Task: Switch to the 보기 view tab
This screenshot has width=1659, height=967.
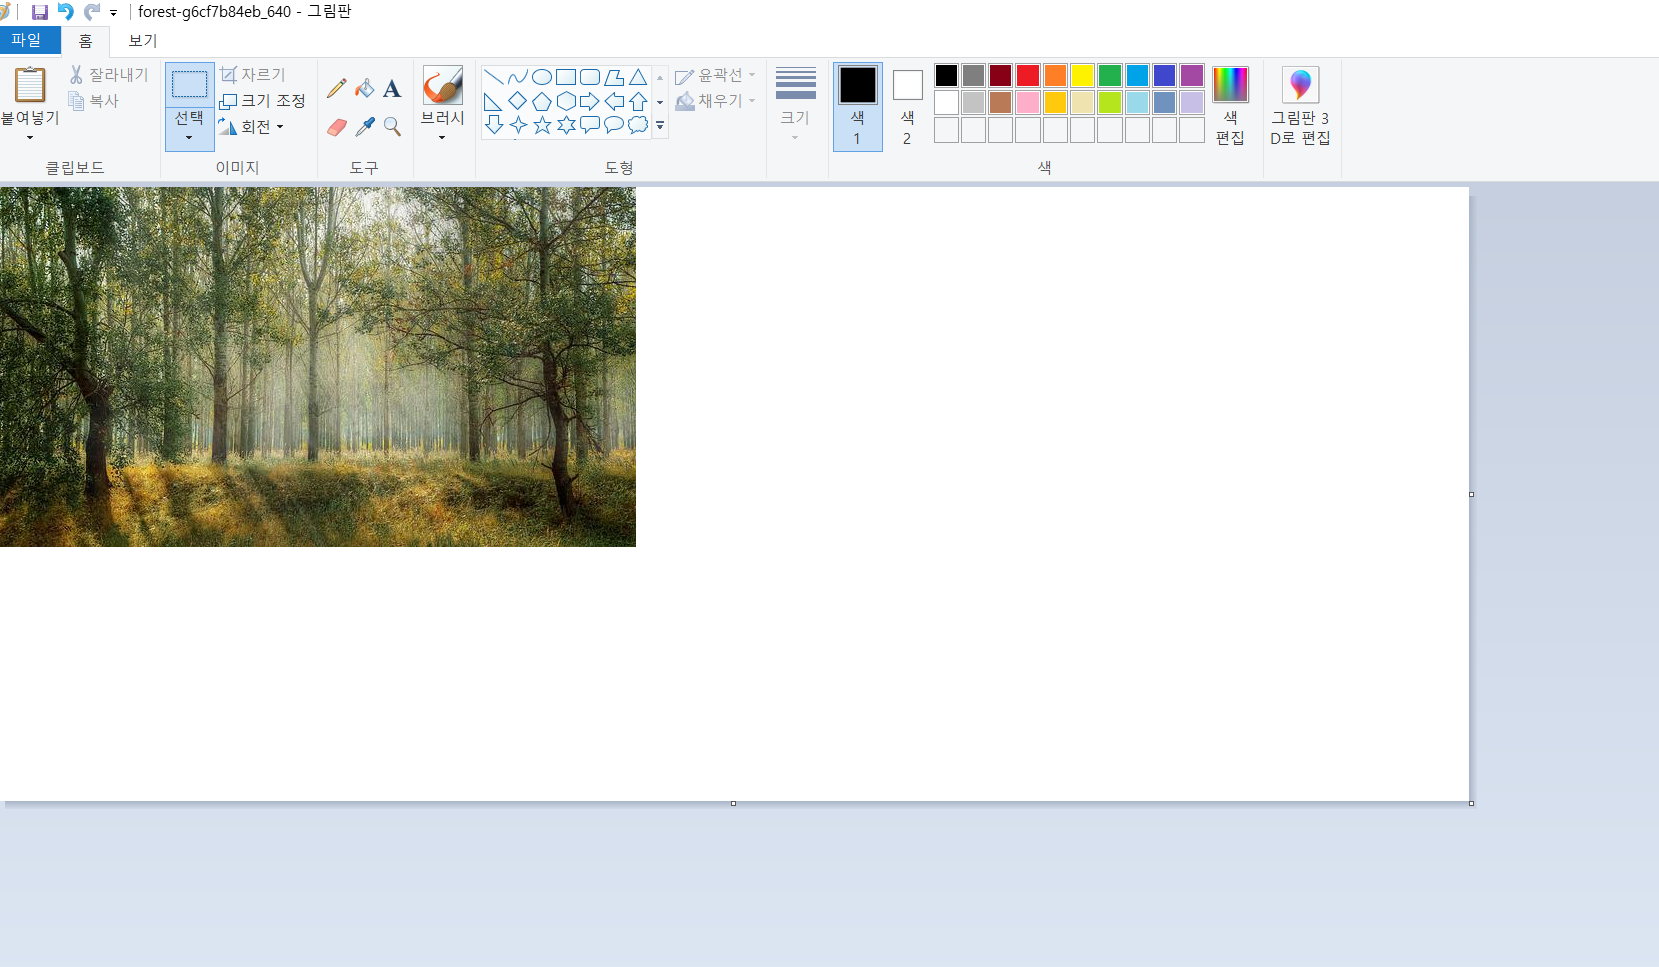Action: 143,41
